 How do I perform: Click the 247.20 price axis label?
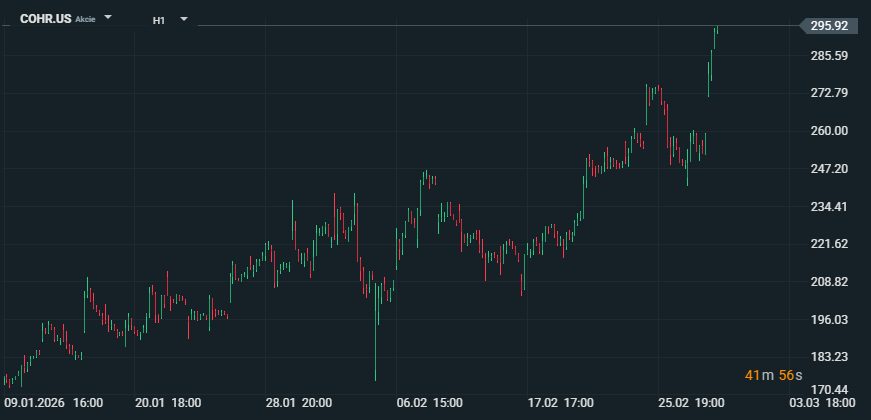click(830, 169)
